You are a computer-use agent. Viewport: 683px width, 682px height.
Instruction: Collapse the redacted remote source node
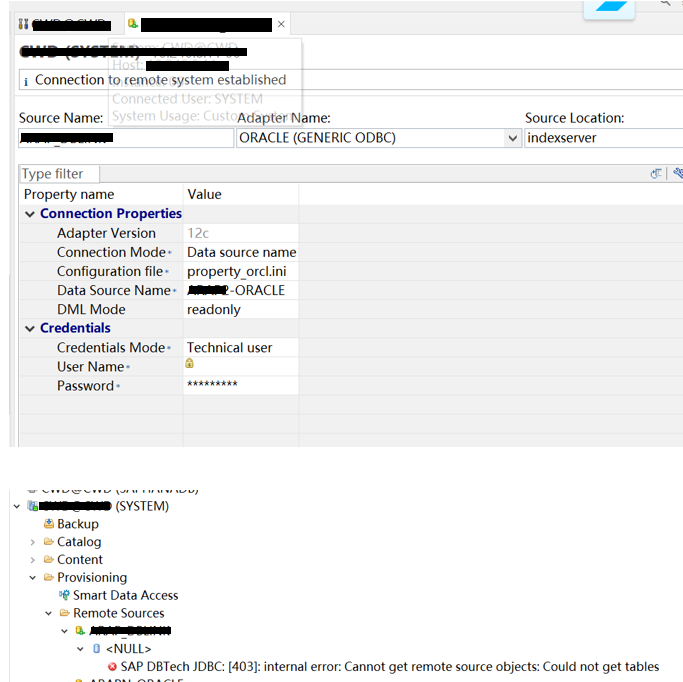(x=64, y=631)
